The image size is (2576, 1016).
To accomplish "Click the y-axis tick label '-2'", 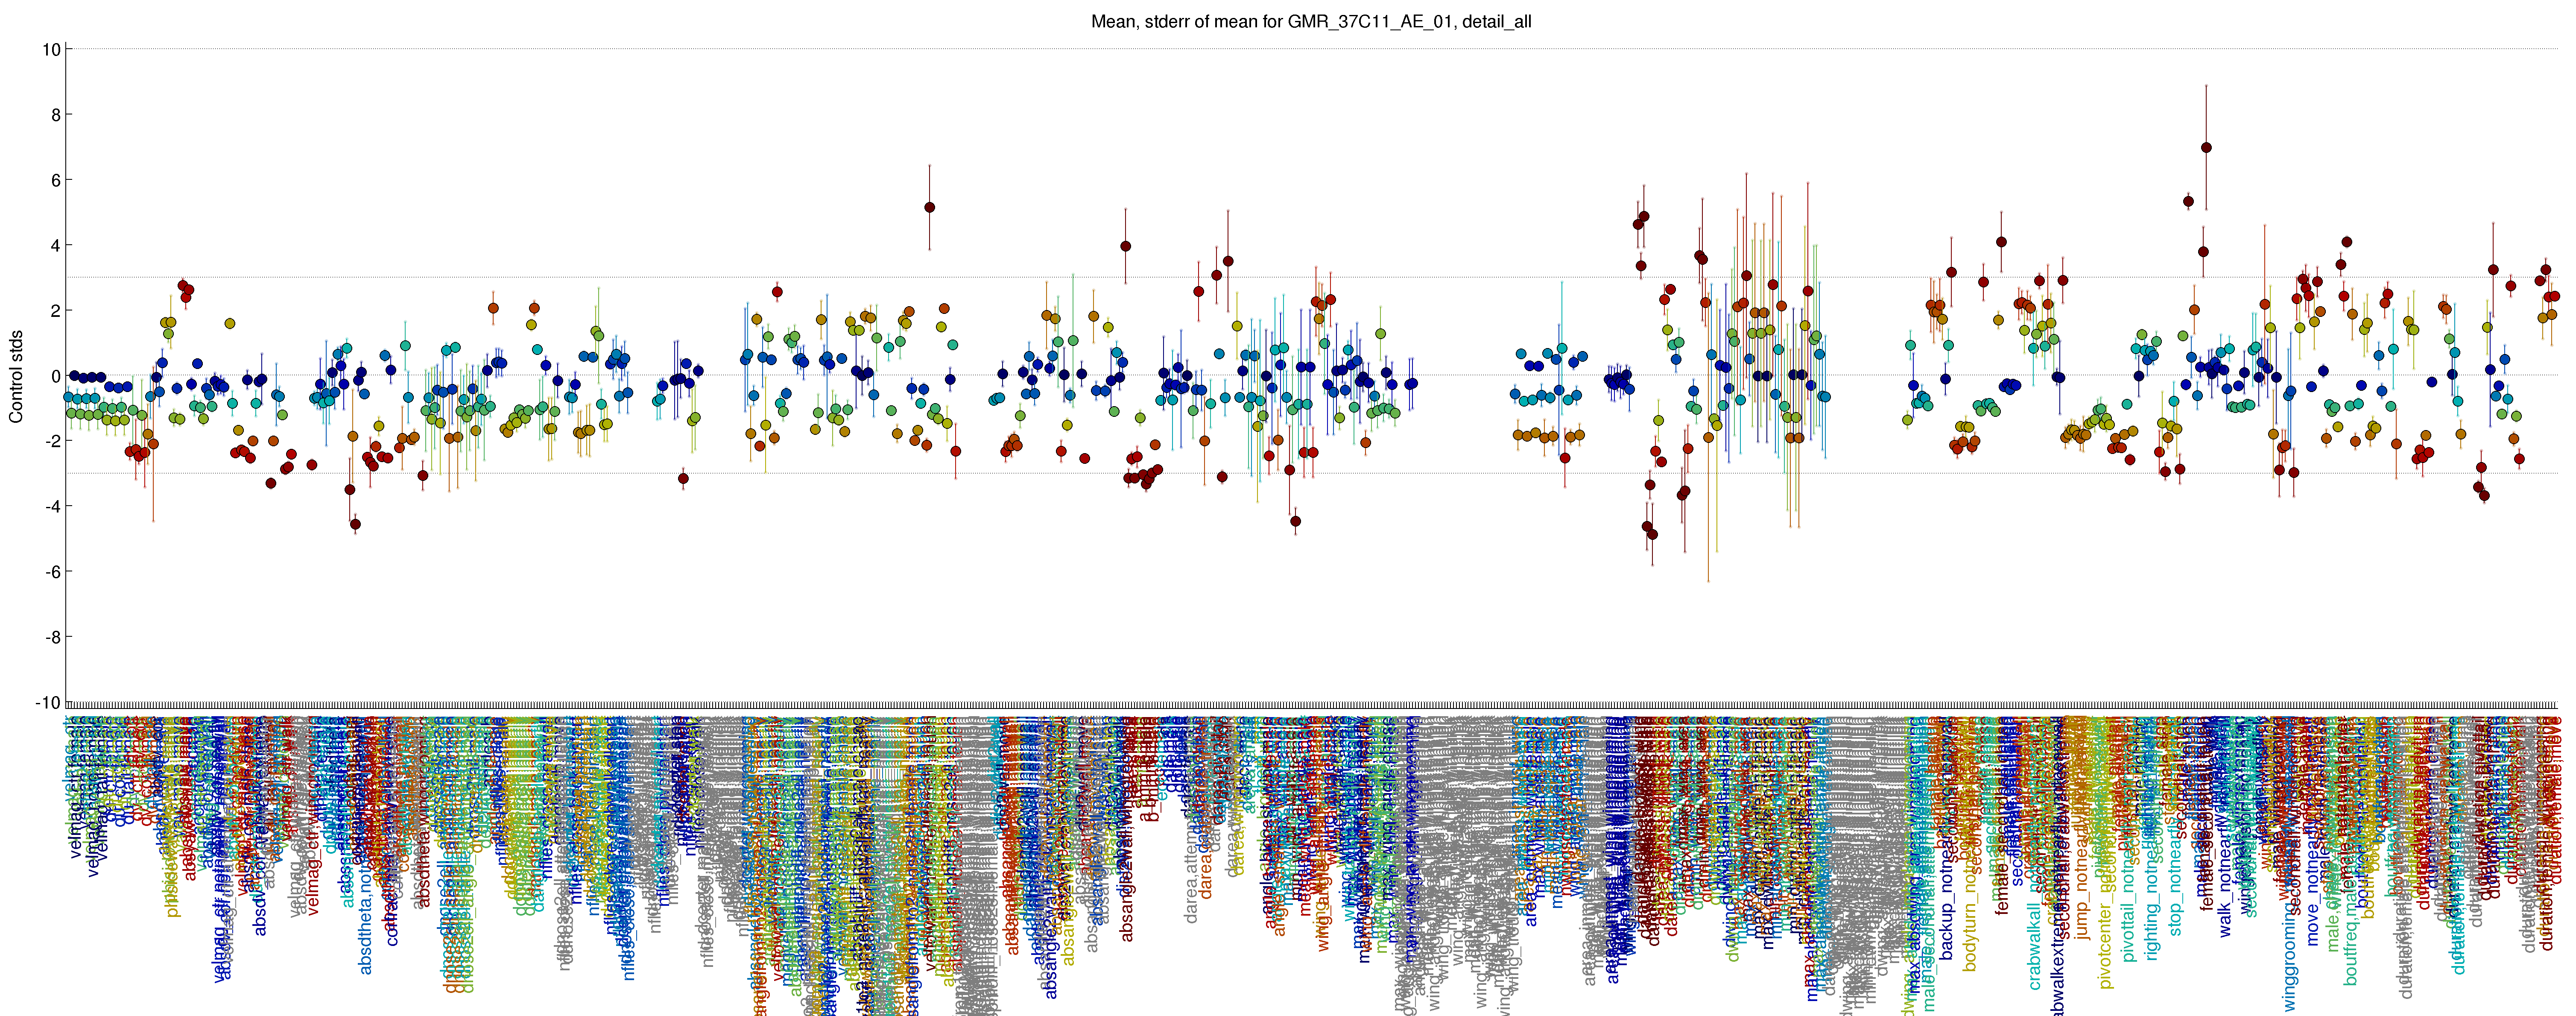I will pyautogui.click(x=52, y=441).
